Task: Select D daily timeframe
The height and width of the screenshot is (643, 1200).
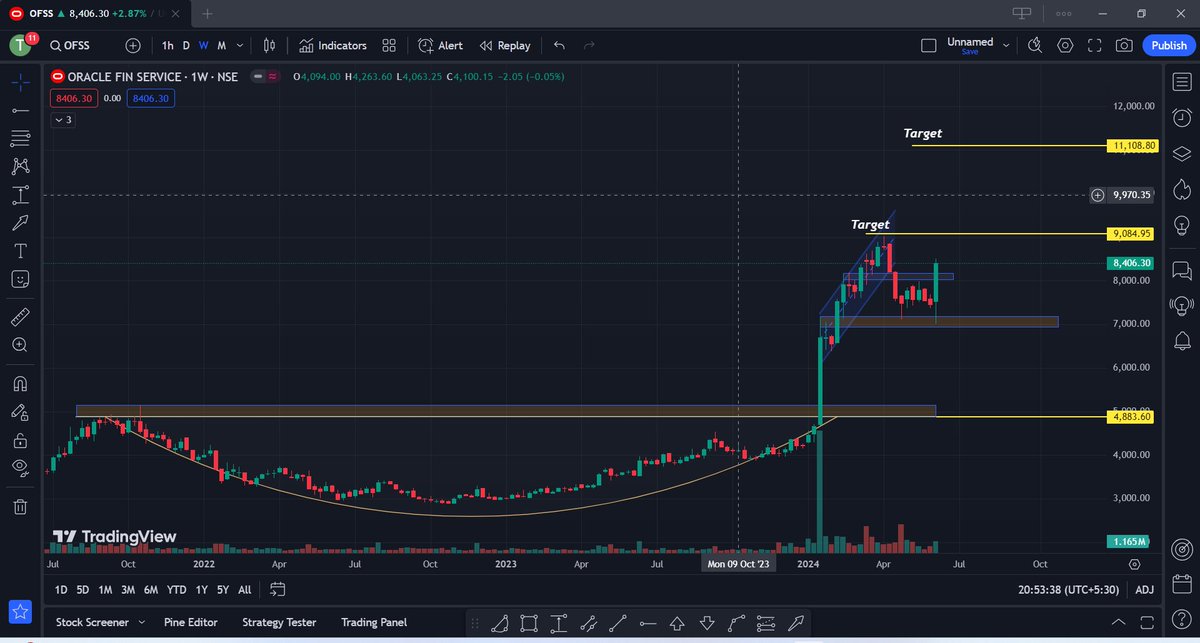Action: [186, 45]
